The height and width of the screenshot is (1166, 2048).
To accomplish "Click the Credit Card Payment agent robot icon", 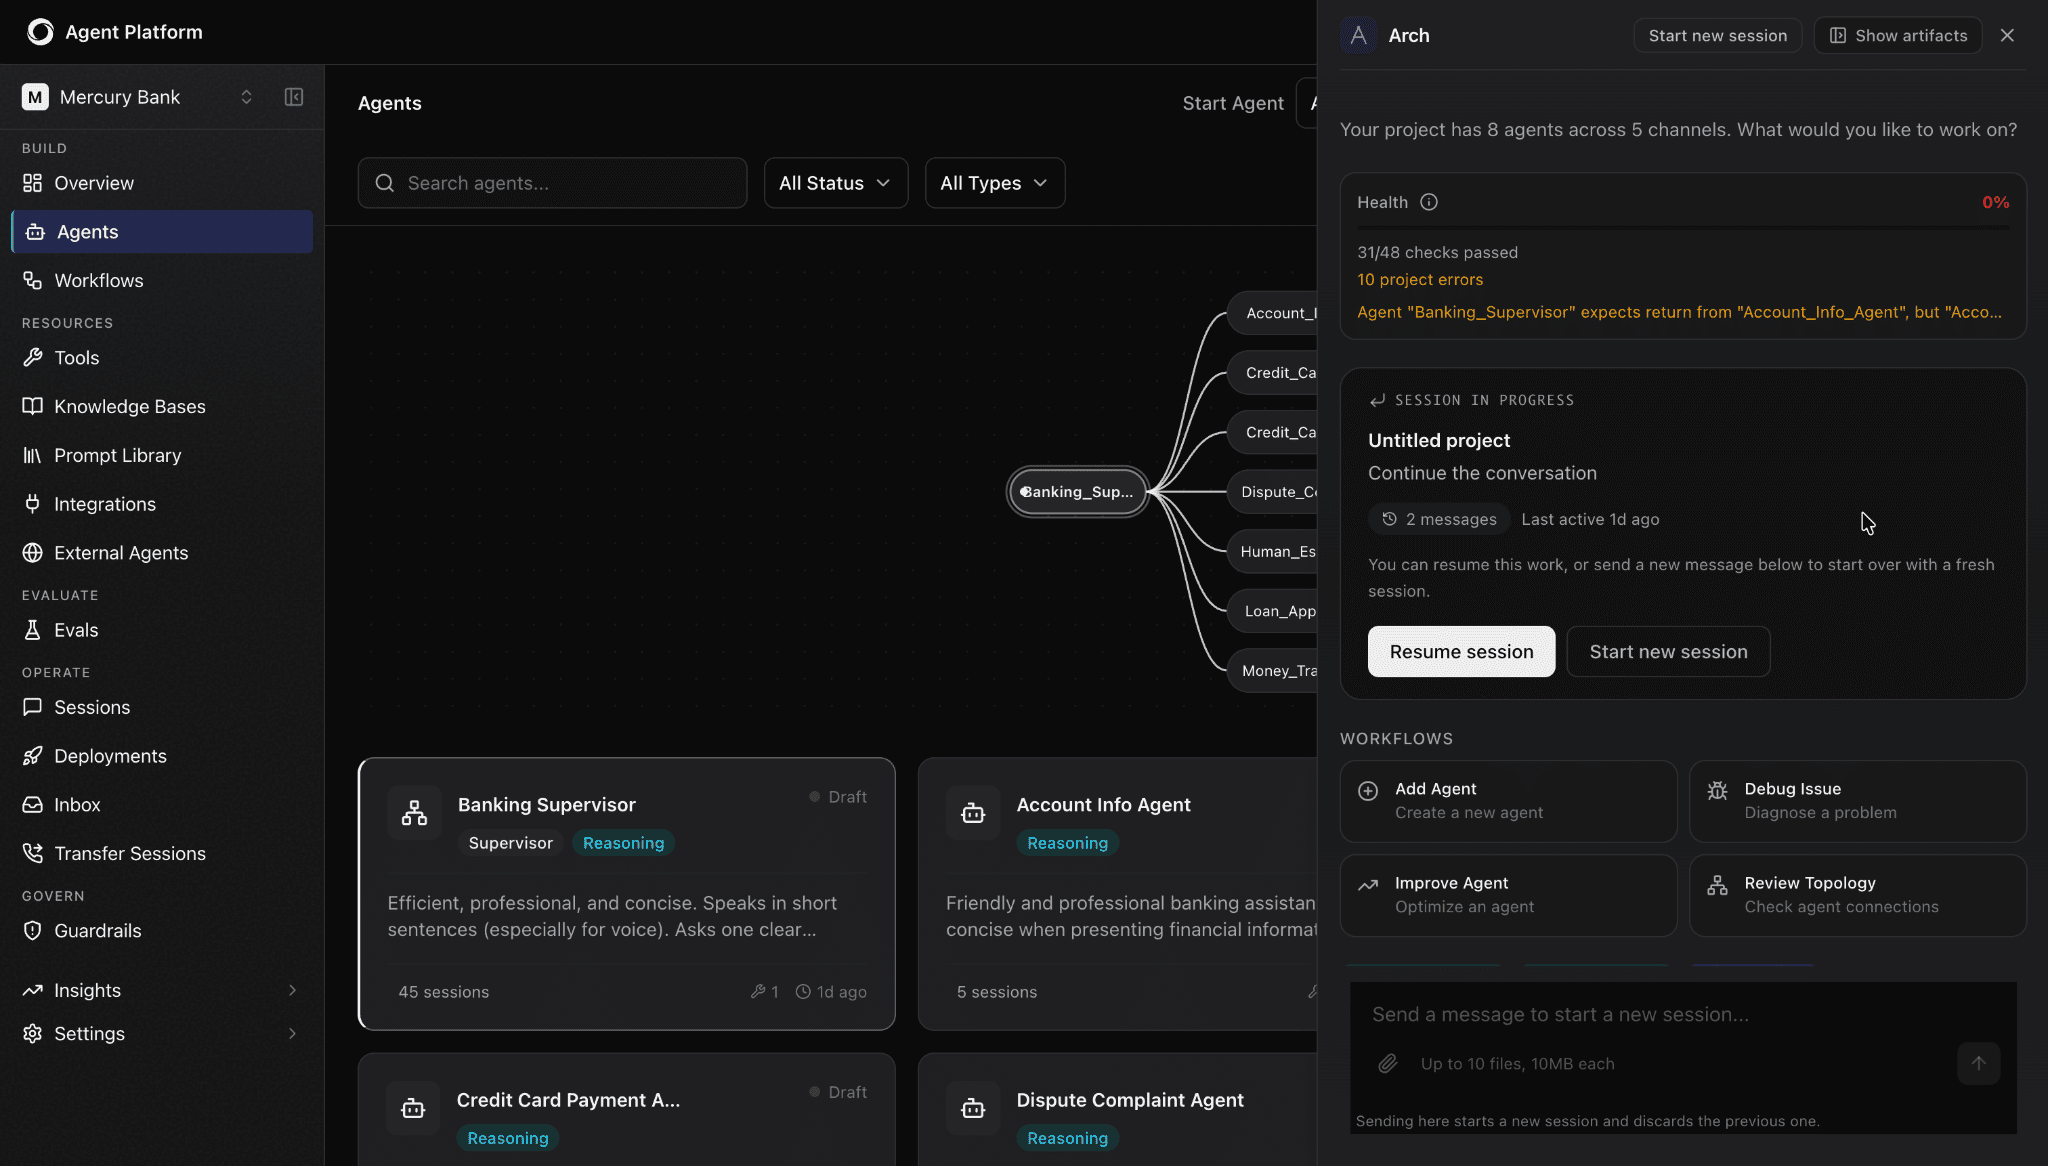I will pyautogui.click(x=413, y=1108).
